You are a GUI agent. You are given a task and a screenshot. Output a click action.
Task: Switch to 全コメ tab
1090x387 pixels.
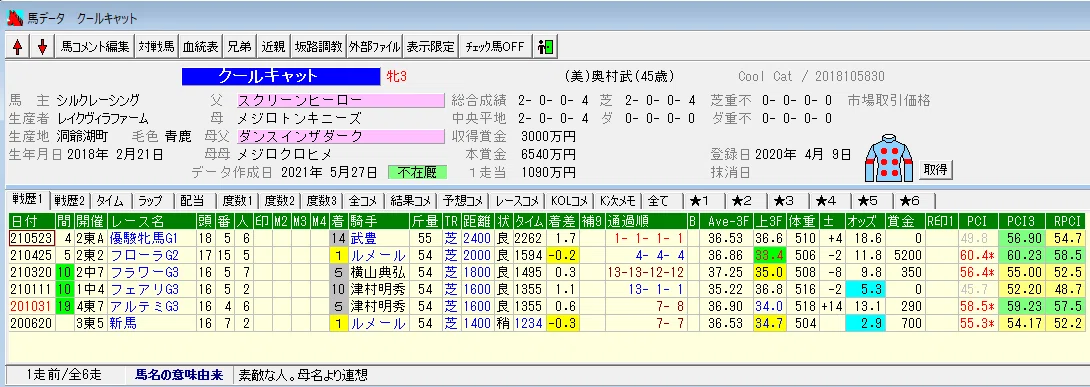point(363,201)
